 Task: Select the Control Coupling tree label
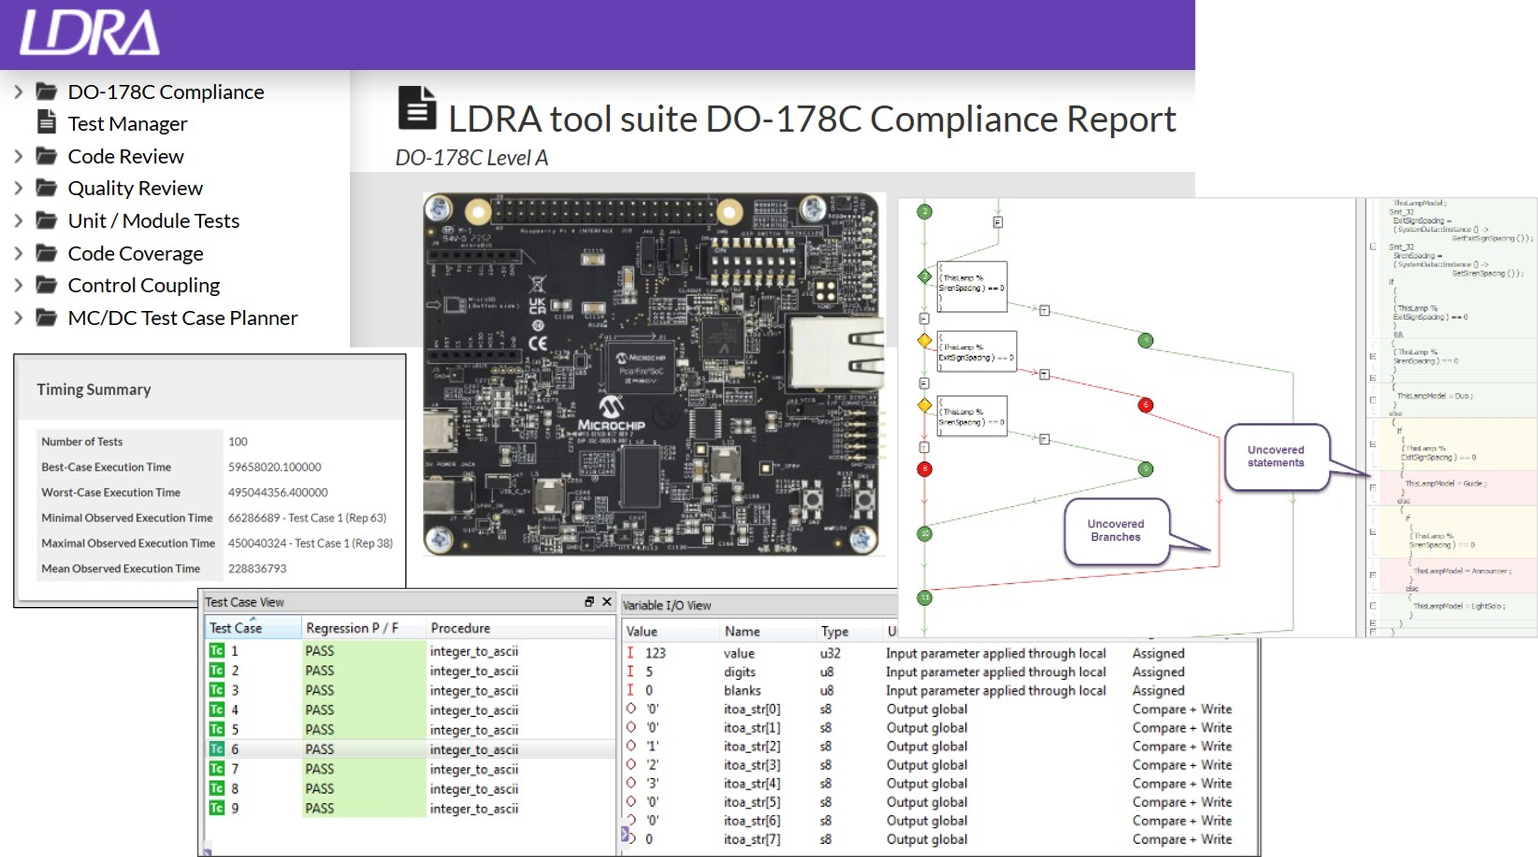[x=143, y=286]
